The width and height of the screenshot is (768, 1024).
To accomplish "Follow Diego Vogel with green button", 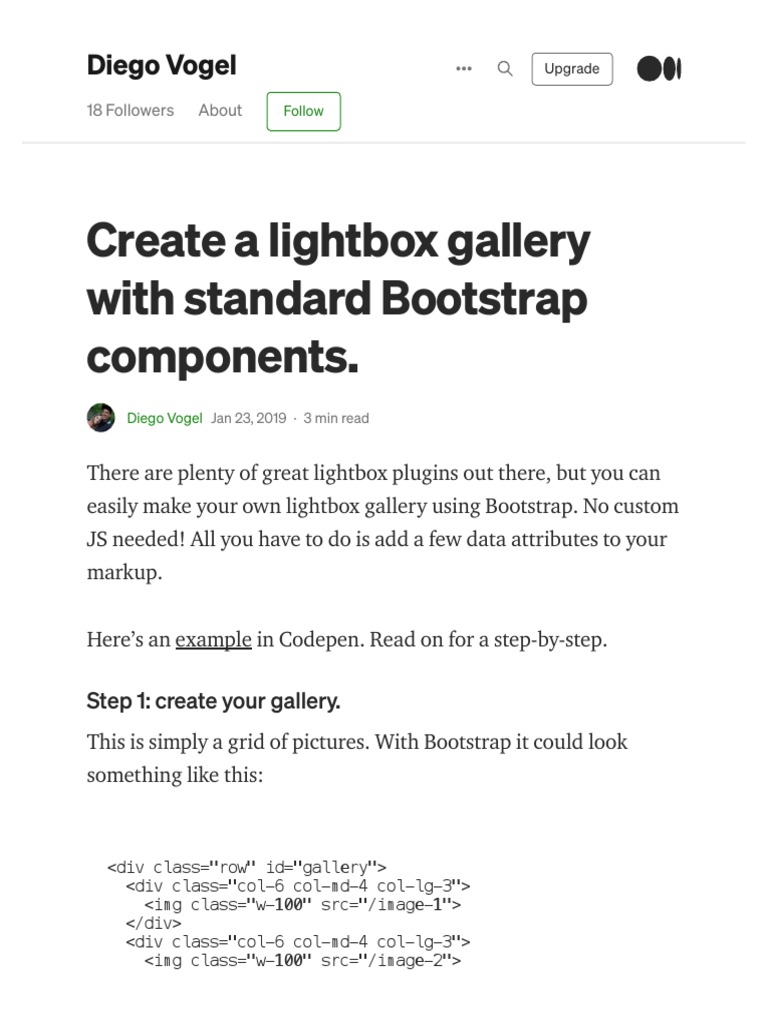I will 304,112.
